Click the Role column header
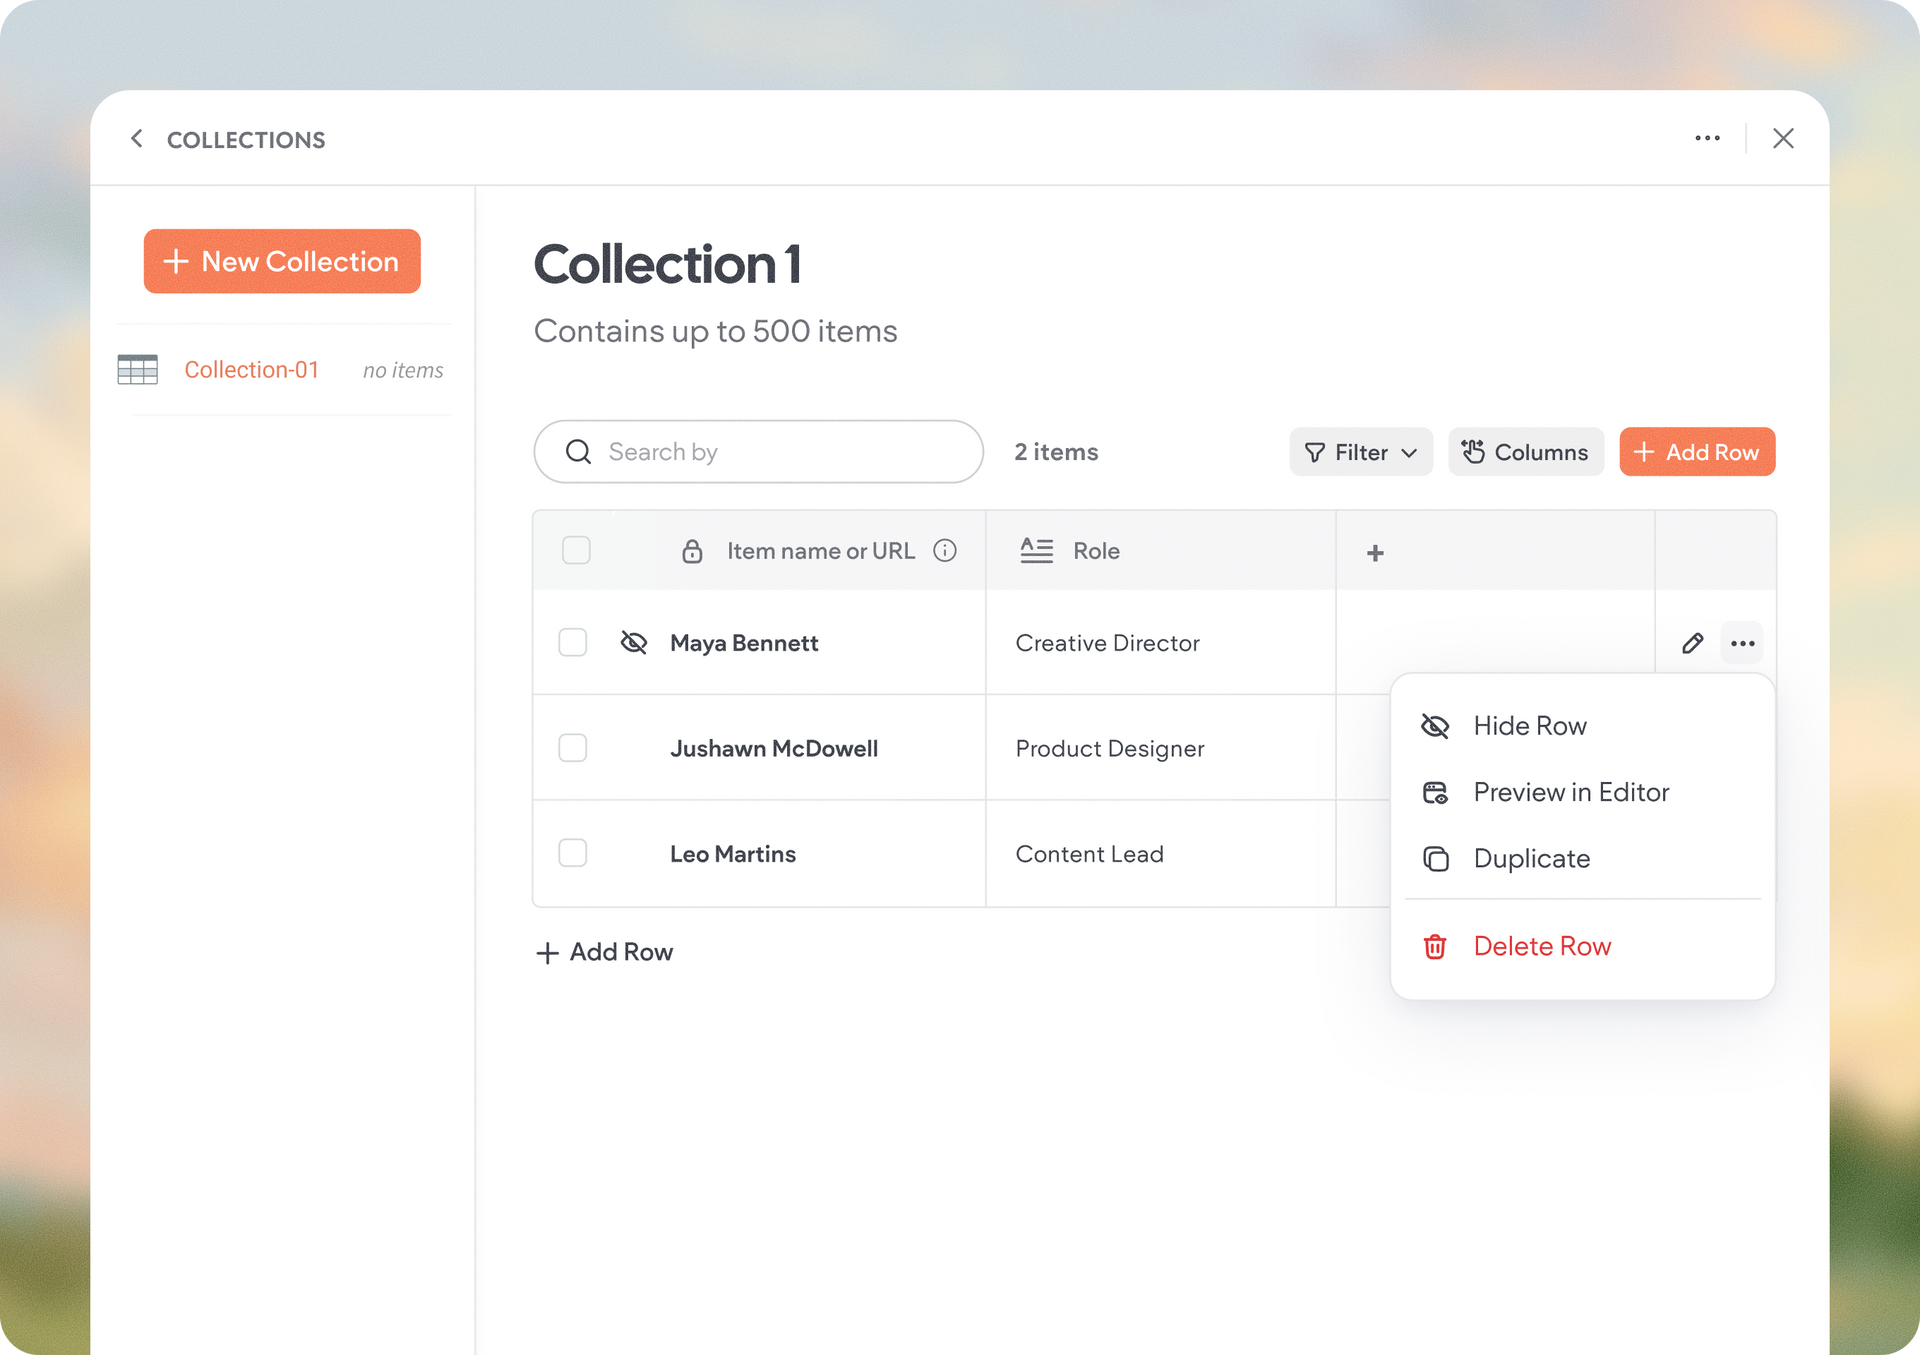The image size is (1920, 1355). 1160,551
